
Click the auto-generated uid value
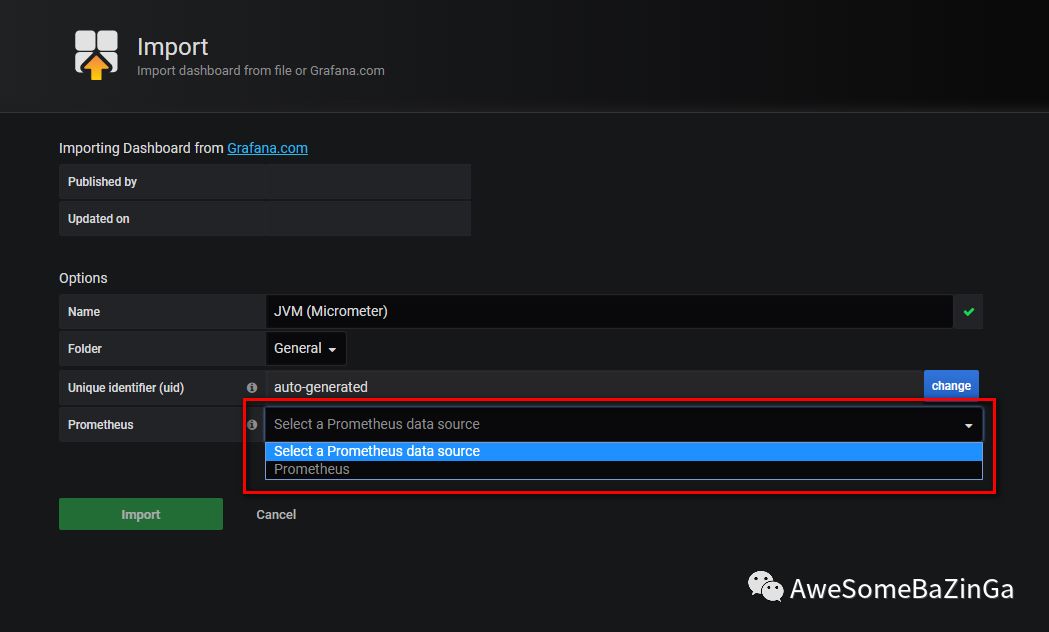pos(320,387)
